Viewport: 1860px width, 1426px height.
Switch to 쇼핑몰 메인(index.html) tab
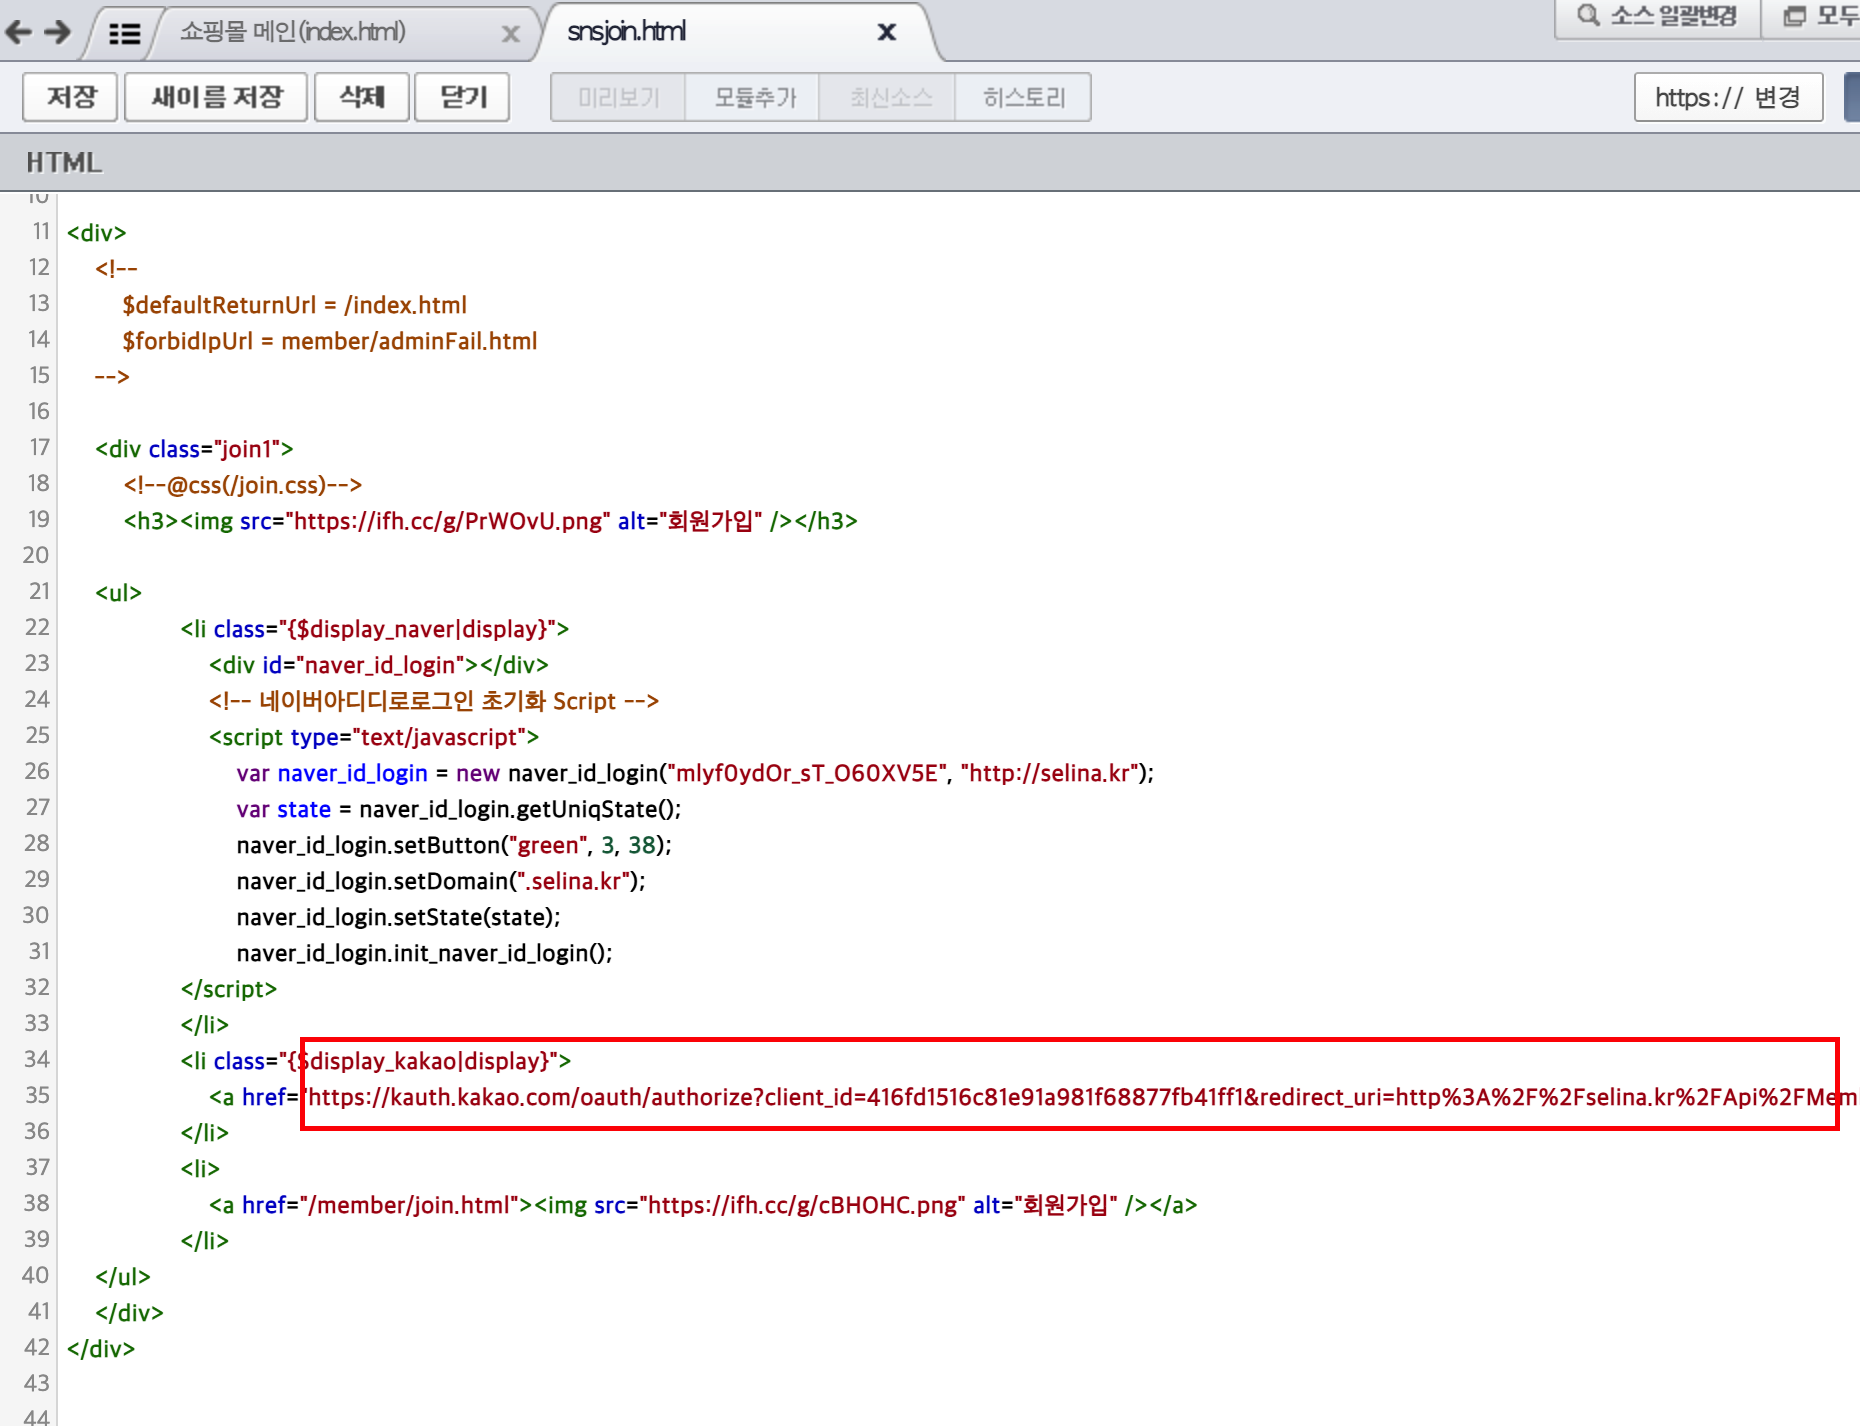click(x=293, y=32)
